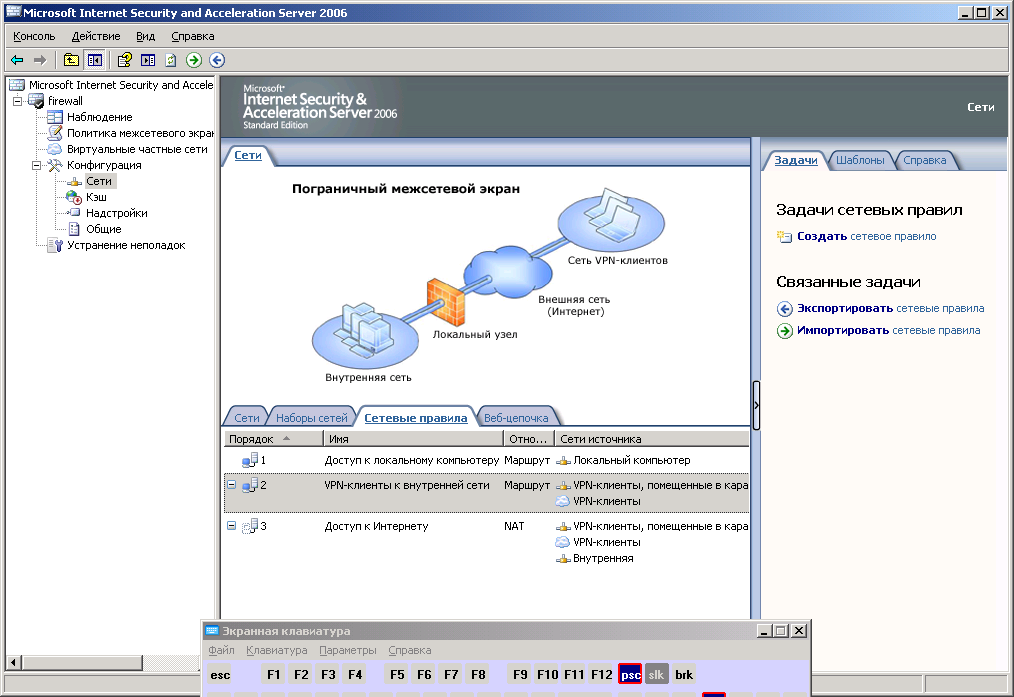Toggle the action pane toolbar button

click(148, 60)
